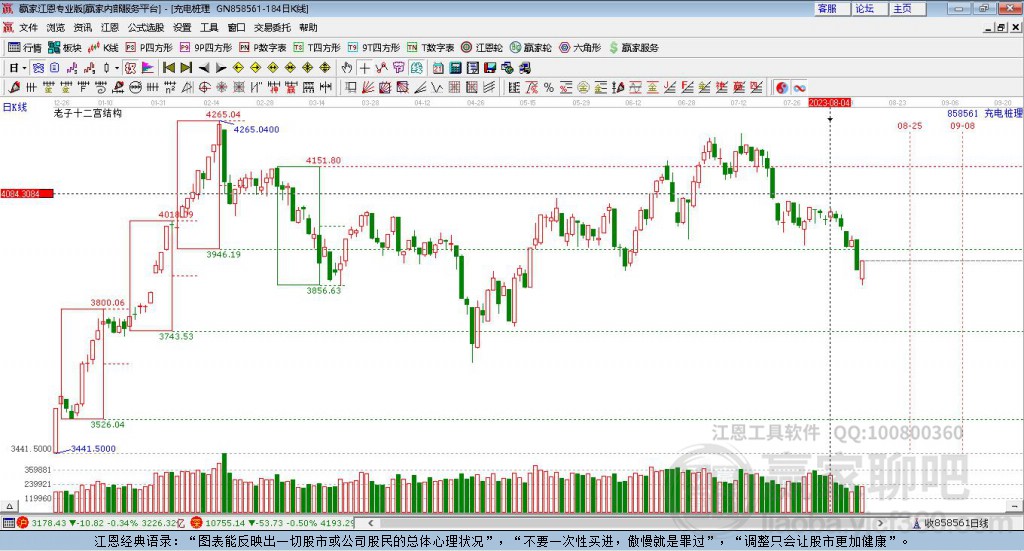The image size is (1024, 551).
Task: Select the 2023-08-04 date marker
Action: 829,102
